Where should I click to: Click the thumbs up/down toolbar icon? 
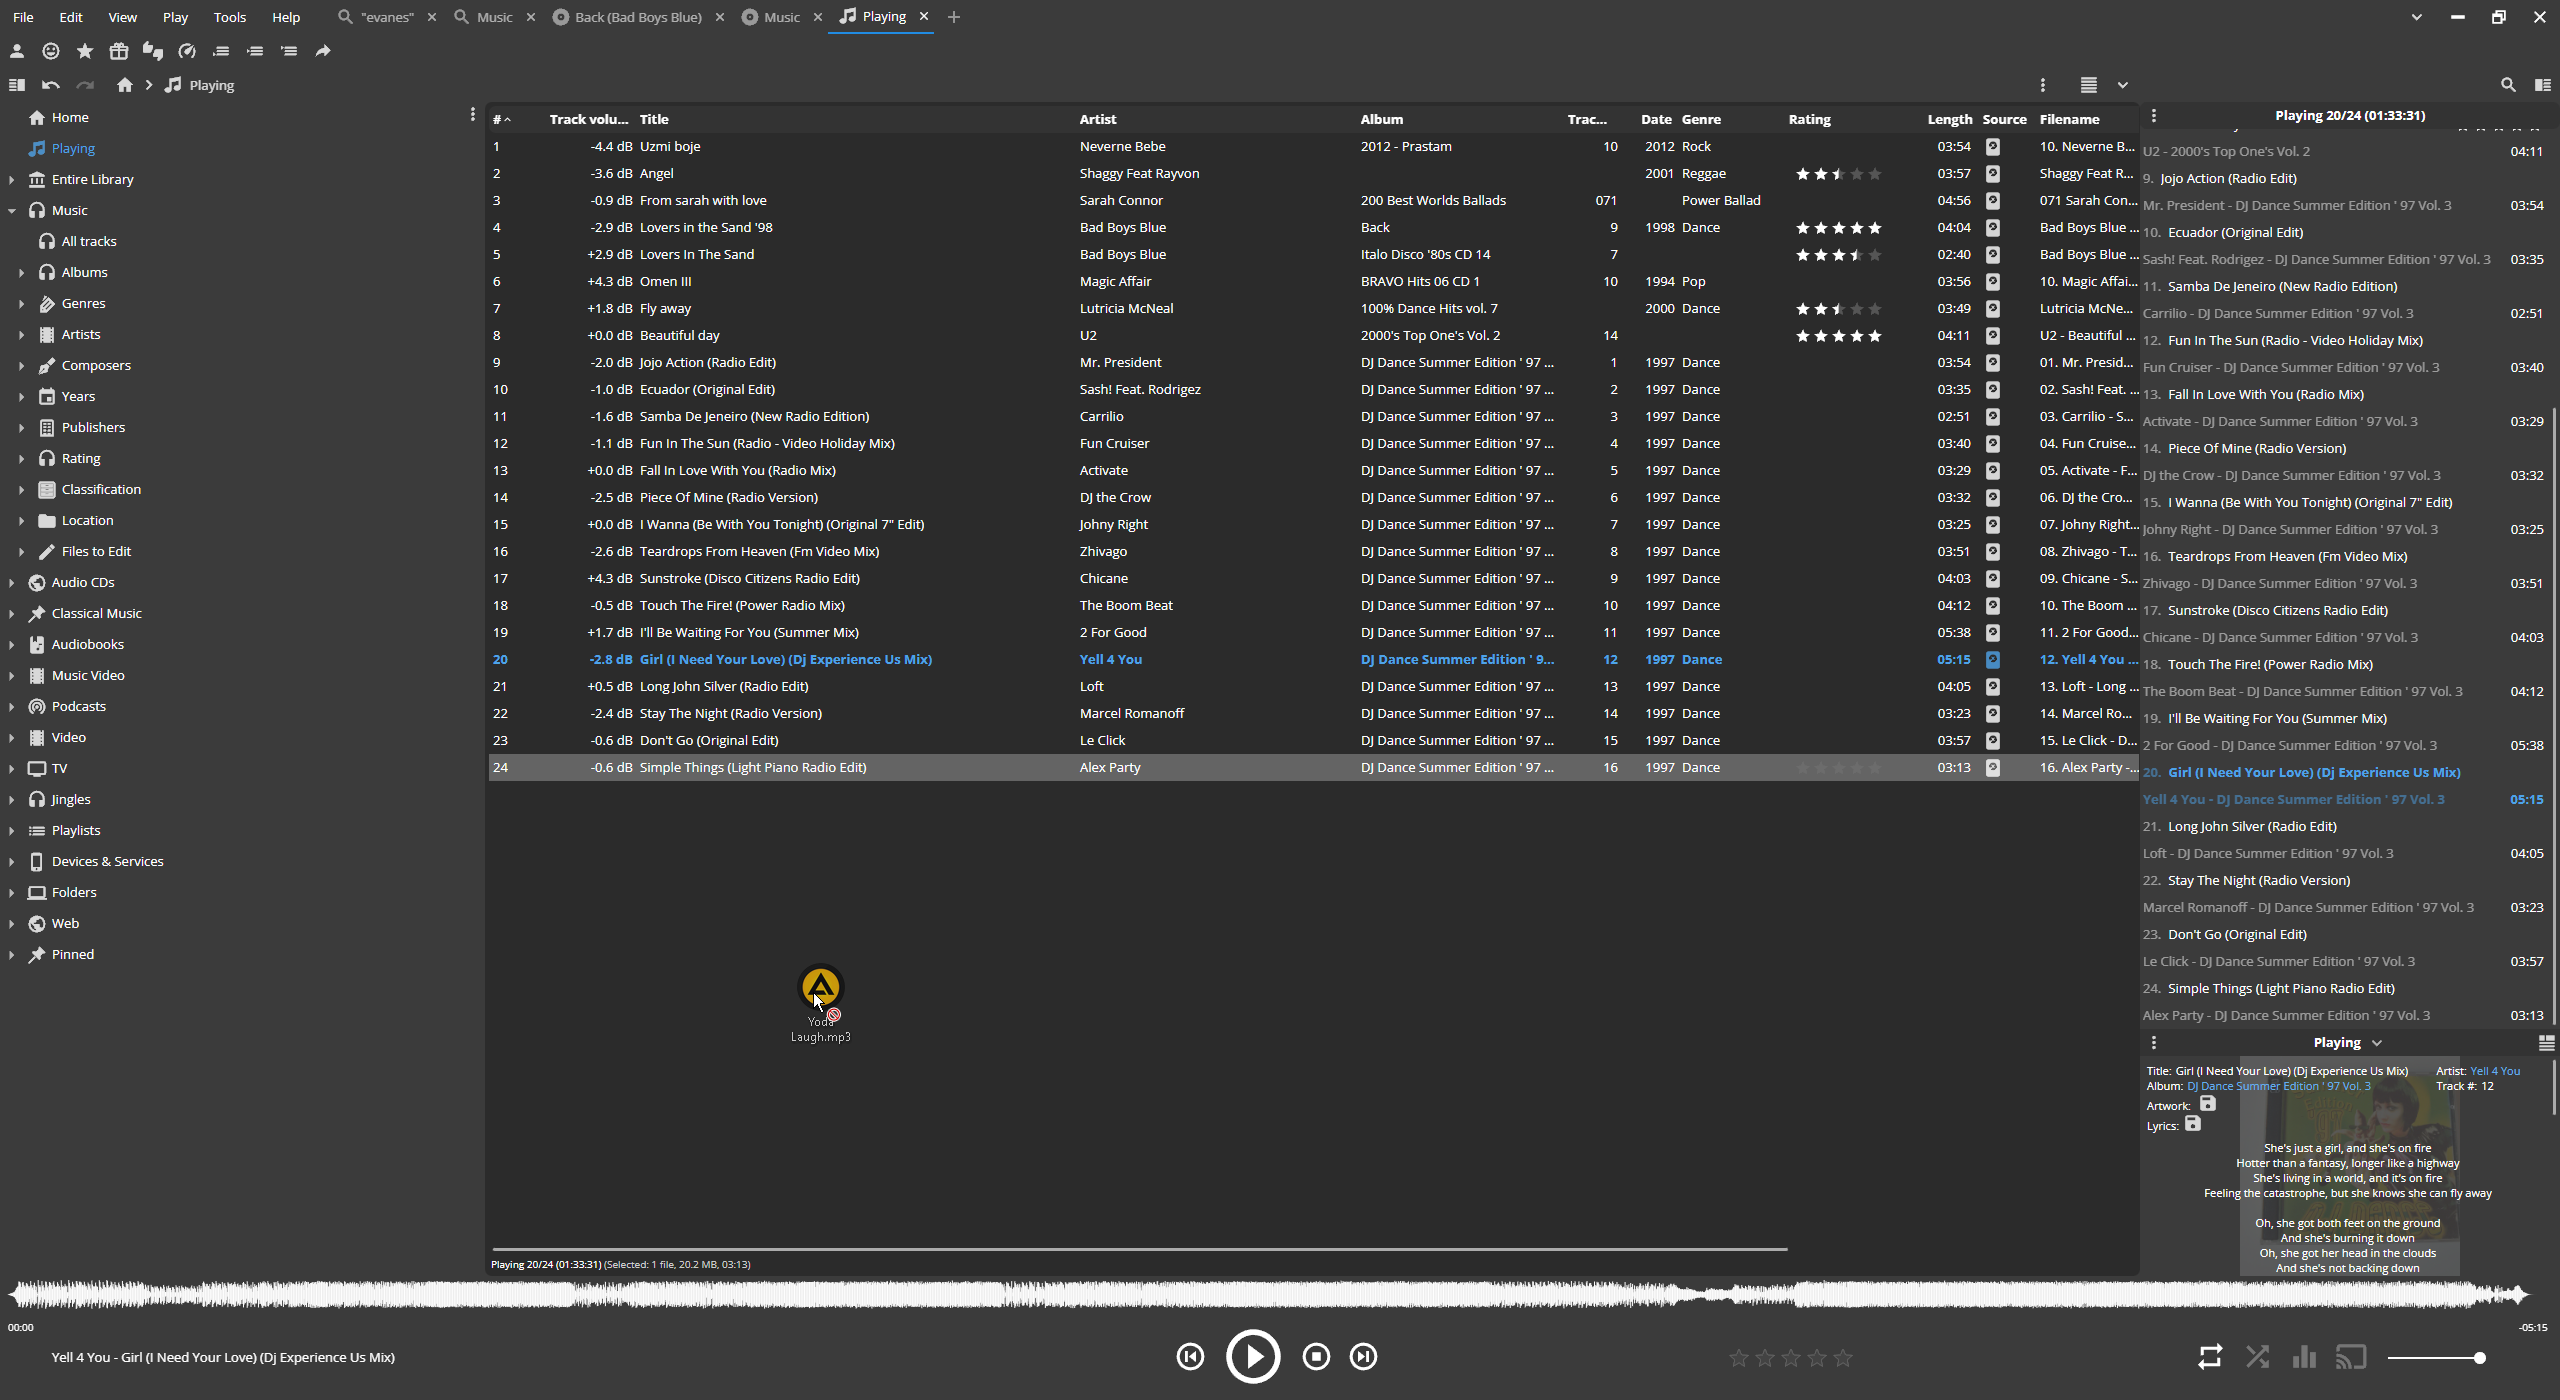click(x=153, y=51)
